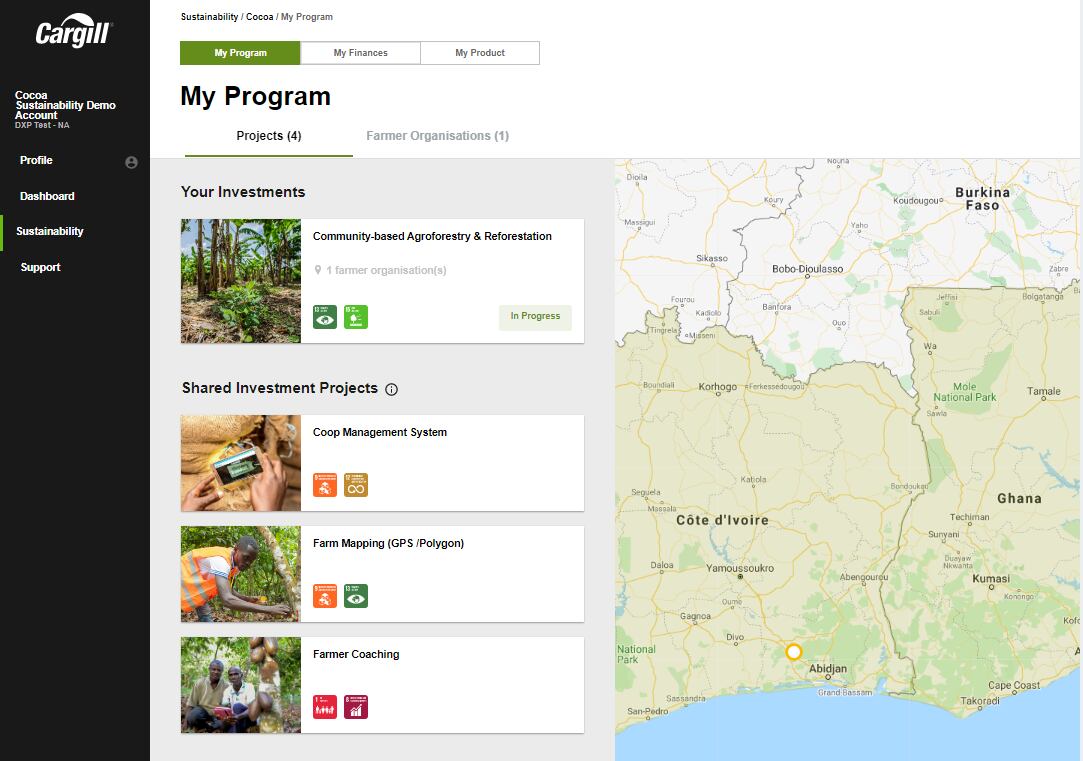The height and width of the screenshot is (761, 1083).
Task: Select Support in the left navigation
Action: click(39, 267)
